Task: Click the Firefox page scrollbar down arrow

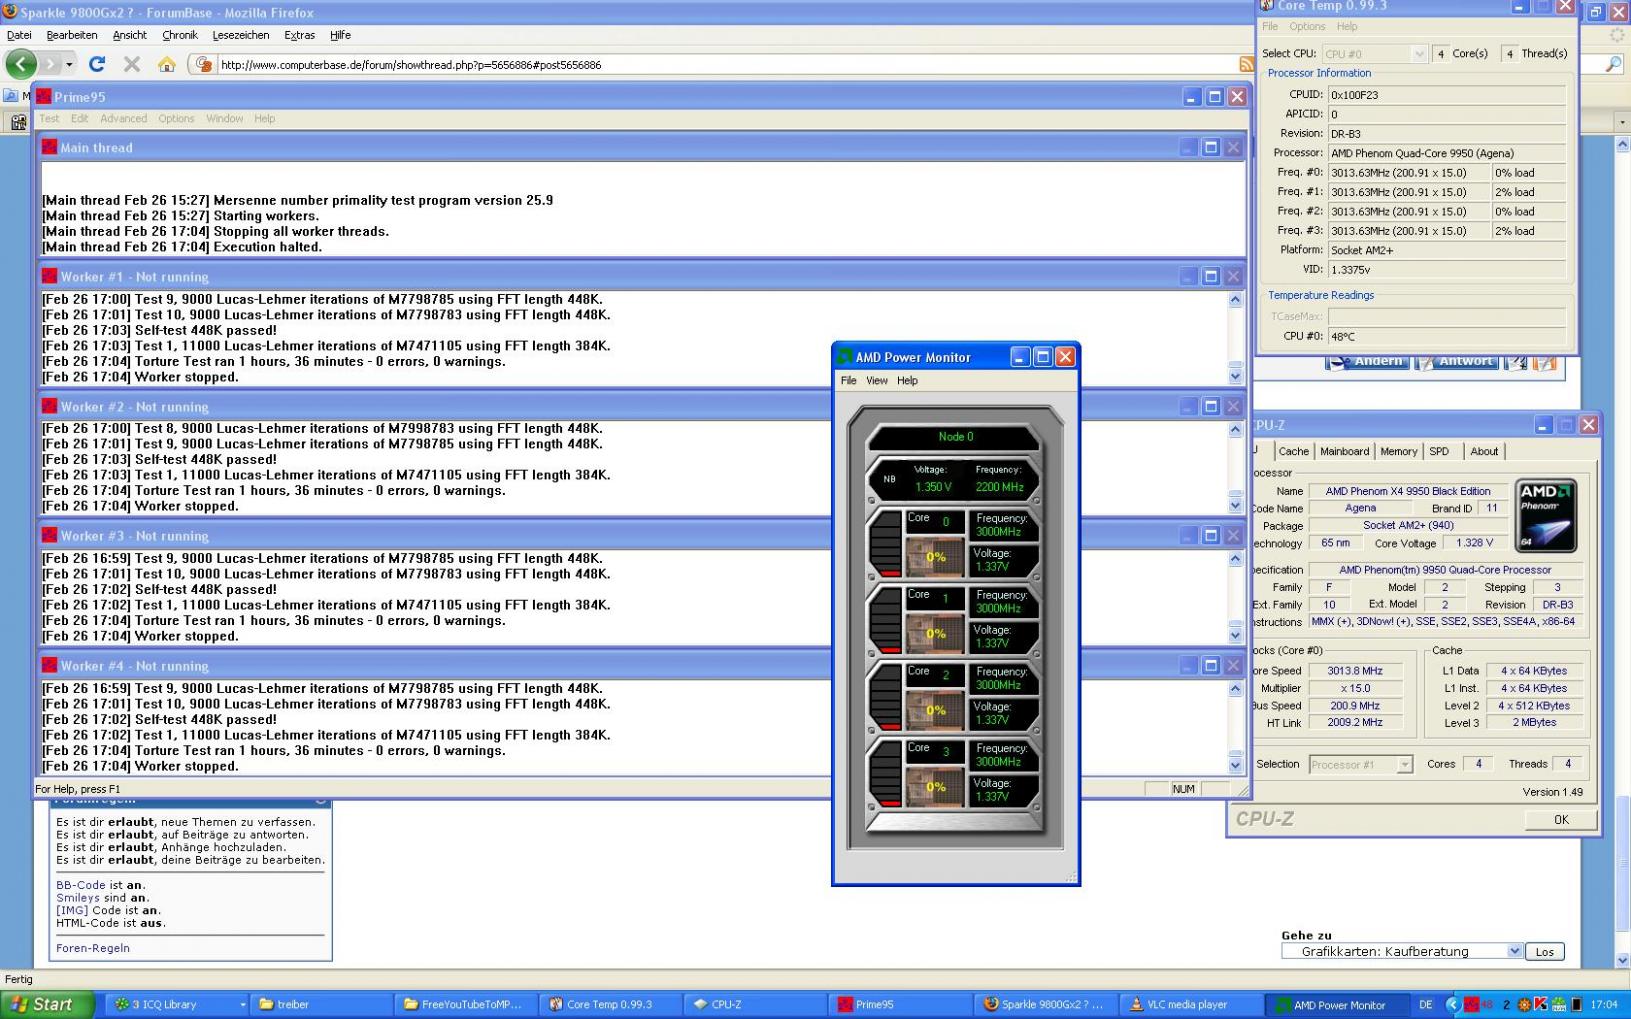Action: [1622, 960]
